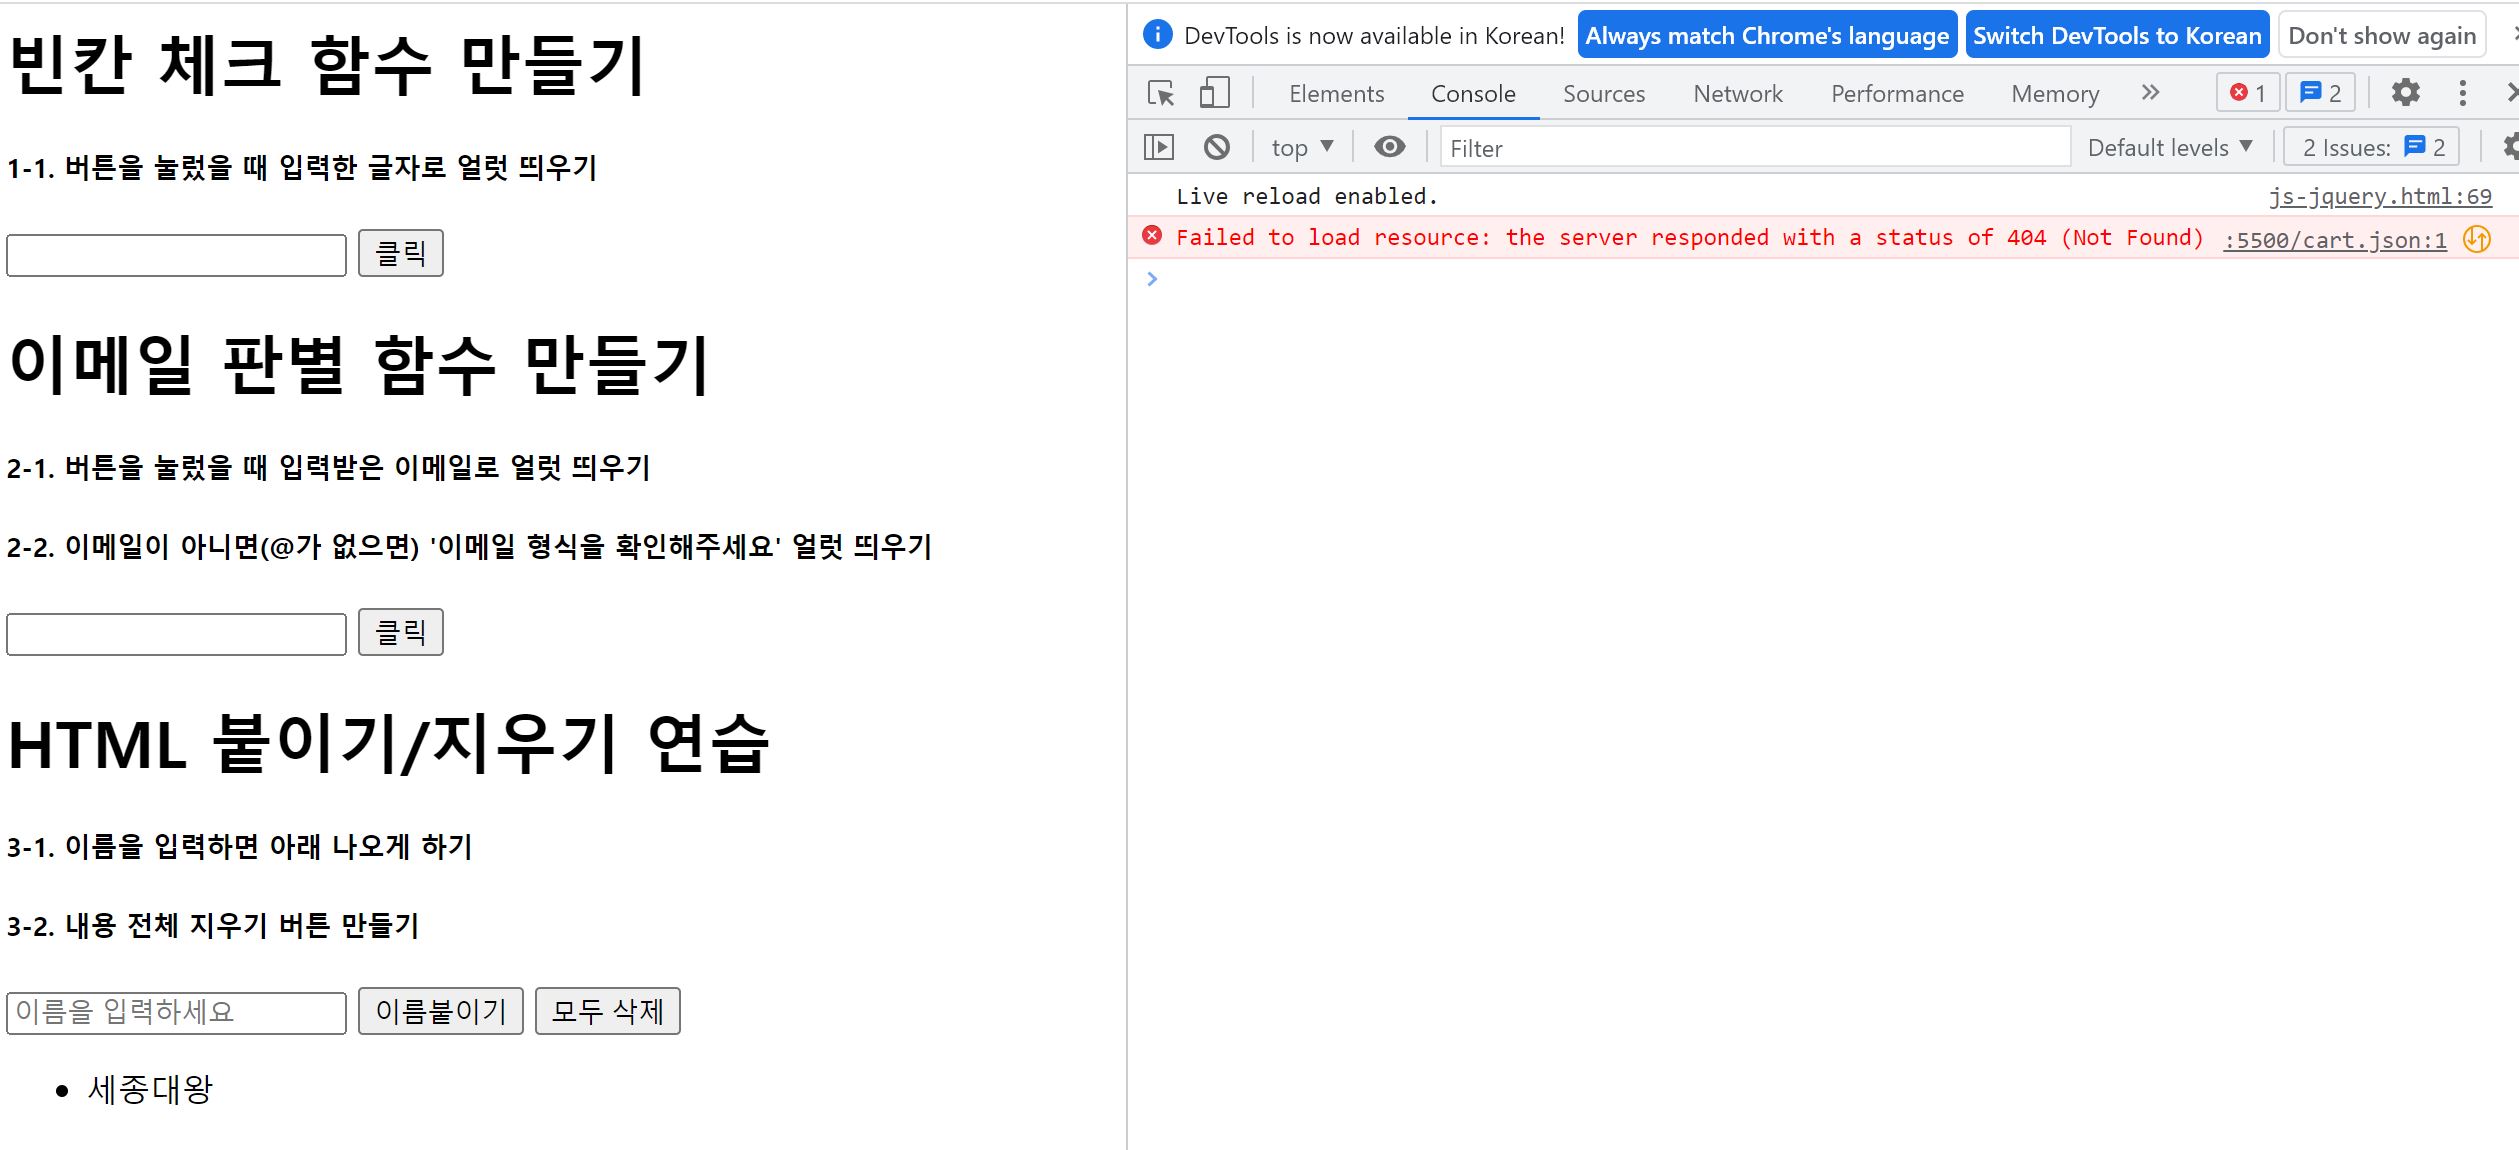The height and width of the screenshot is (1150, 2519).
Task: Click the 이름을 입력하세요 input field
Action: [176, 1012]
